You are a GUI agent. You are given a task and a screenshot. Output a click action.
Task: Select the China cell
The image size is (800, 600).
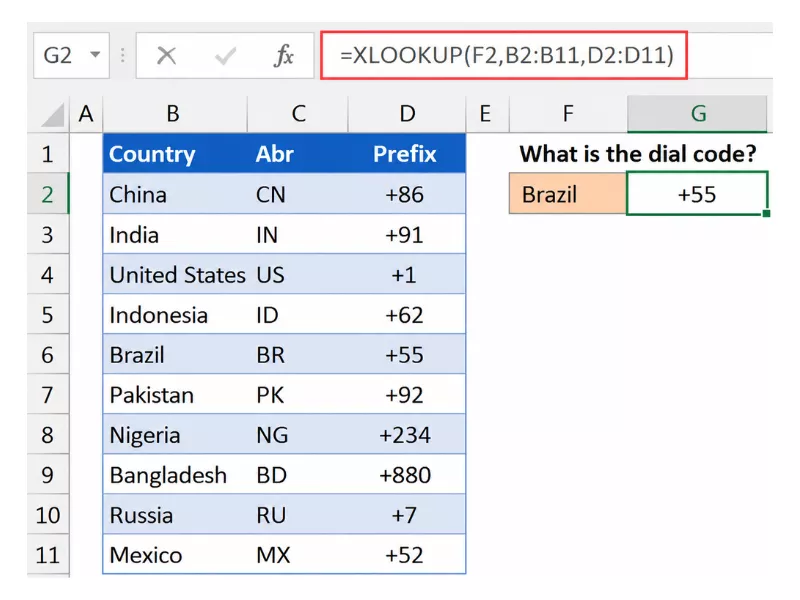[x=175, y=194]
